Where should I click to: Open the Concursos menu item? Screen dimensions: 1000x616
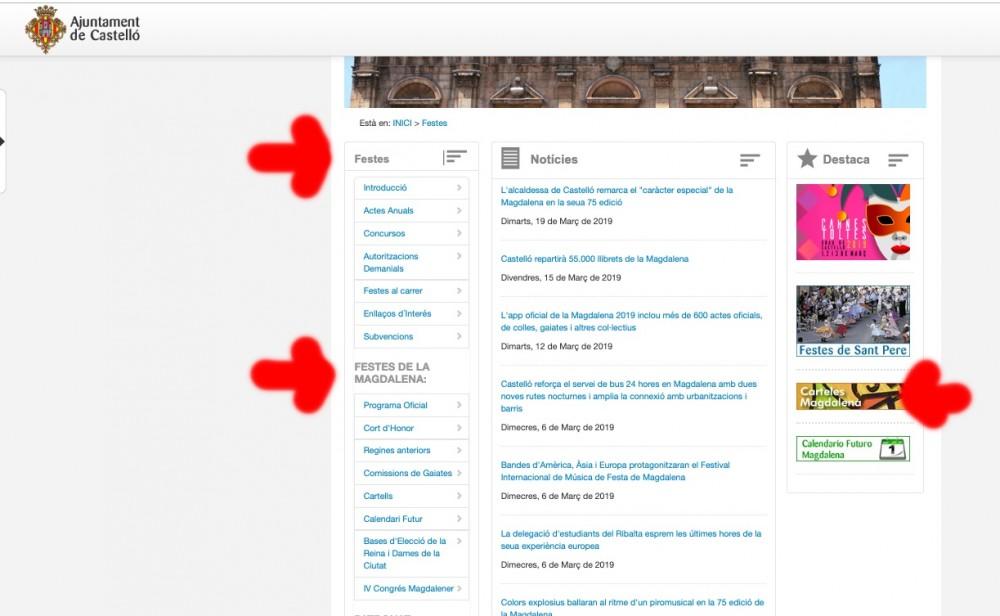[x=385, y=234]
